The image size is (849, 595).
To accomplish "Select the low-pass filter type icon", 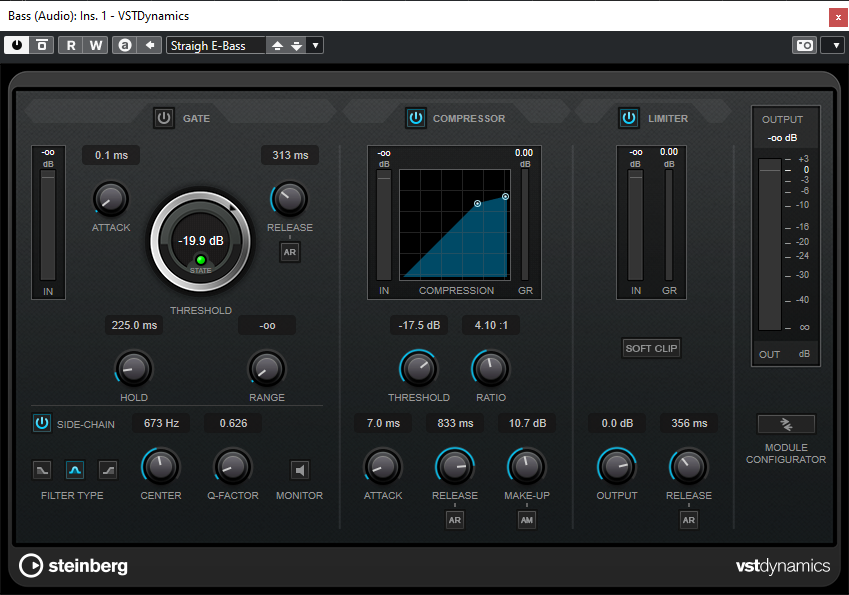I will (42, 470).
